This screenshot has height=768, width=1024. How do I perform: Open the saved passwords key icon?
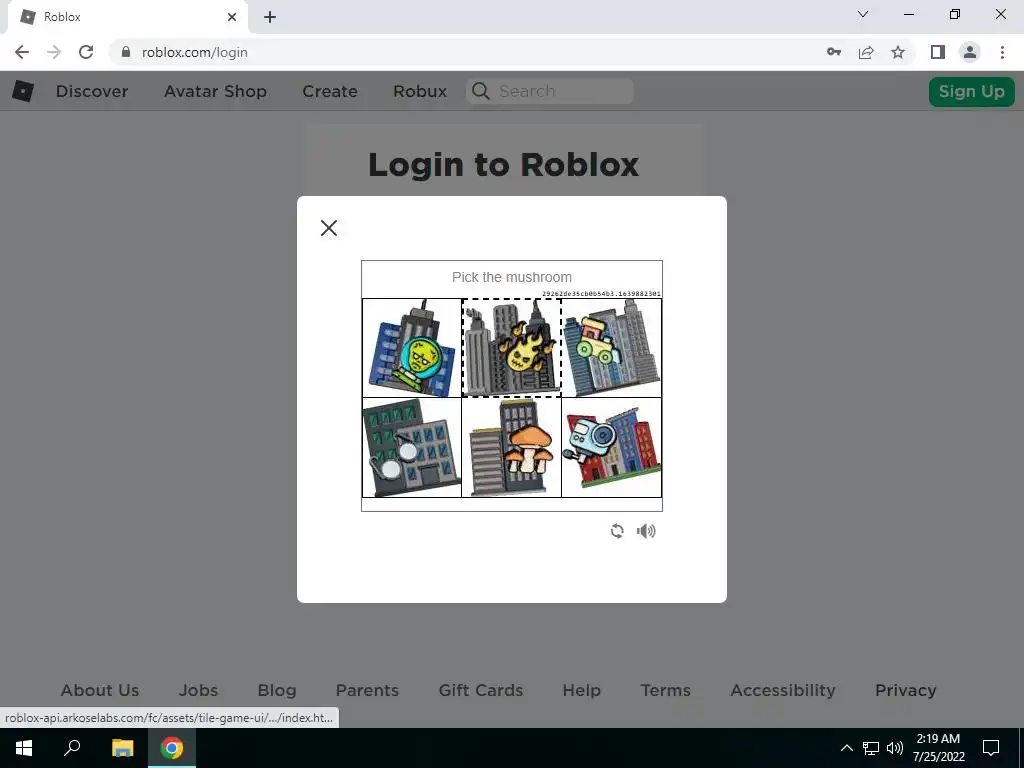pyautogui.click(x=834, y=52)
